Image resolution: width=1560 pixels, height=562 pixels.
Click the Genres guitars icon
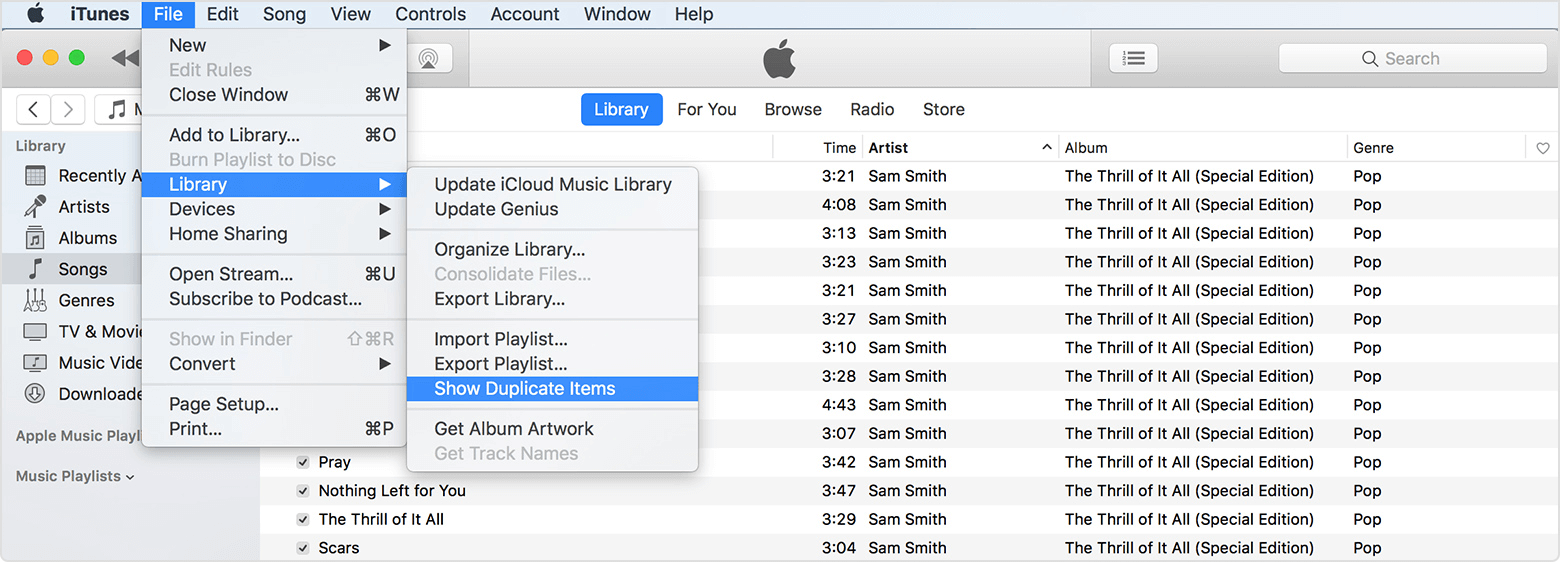tap(35, 300)
